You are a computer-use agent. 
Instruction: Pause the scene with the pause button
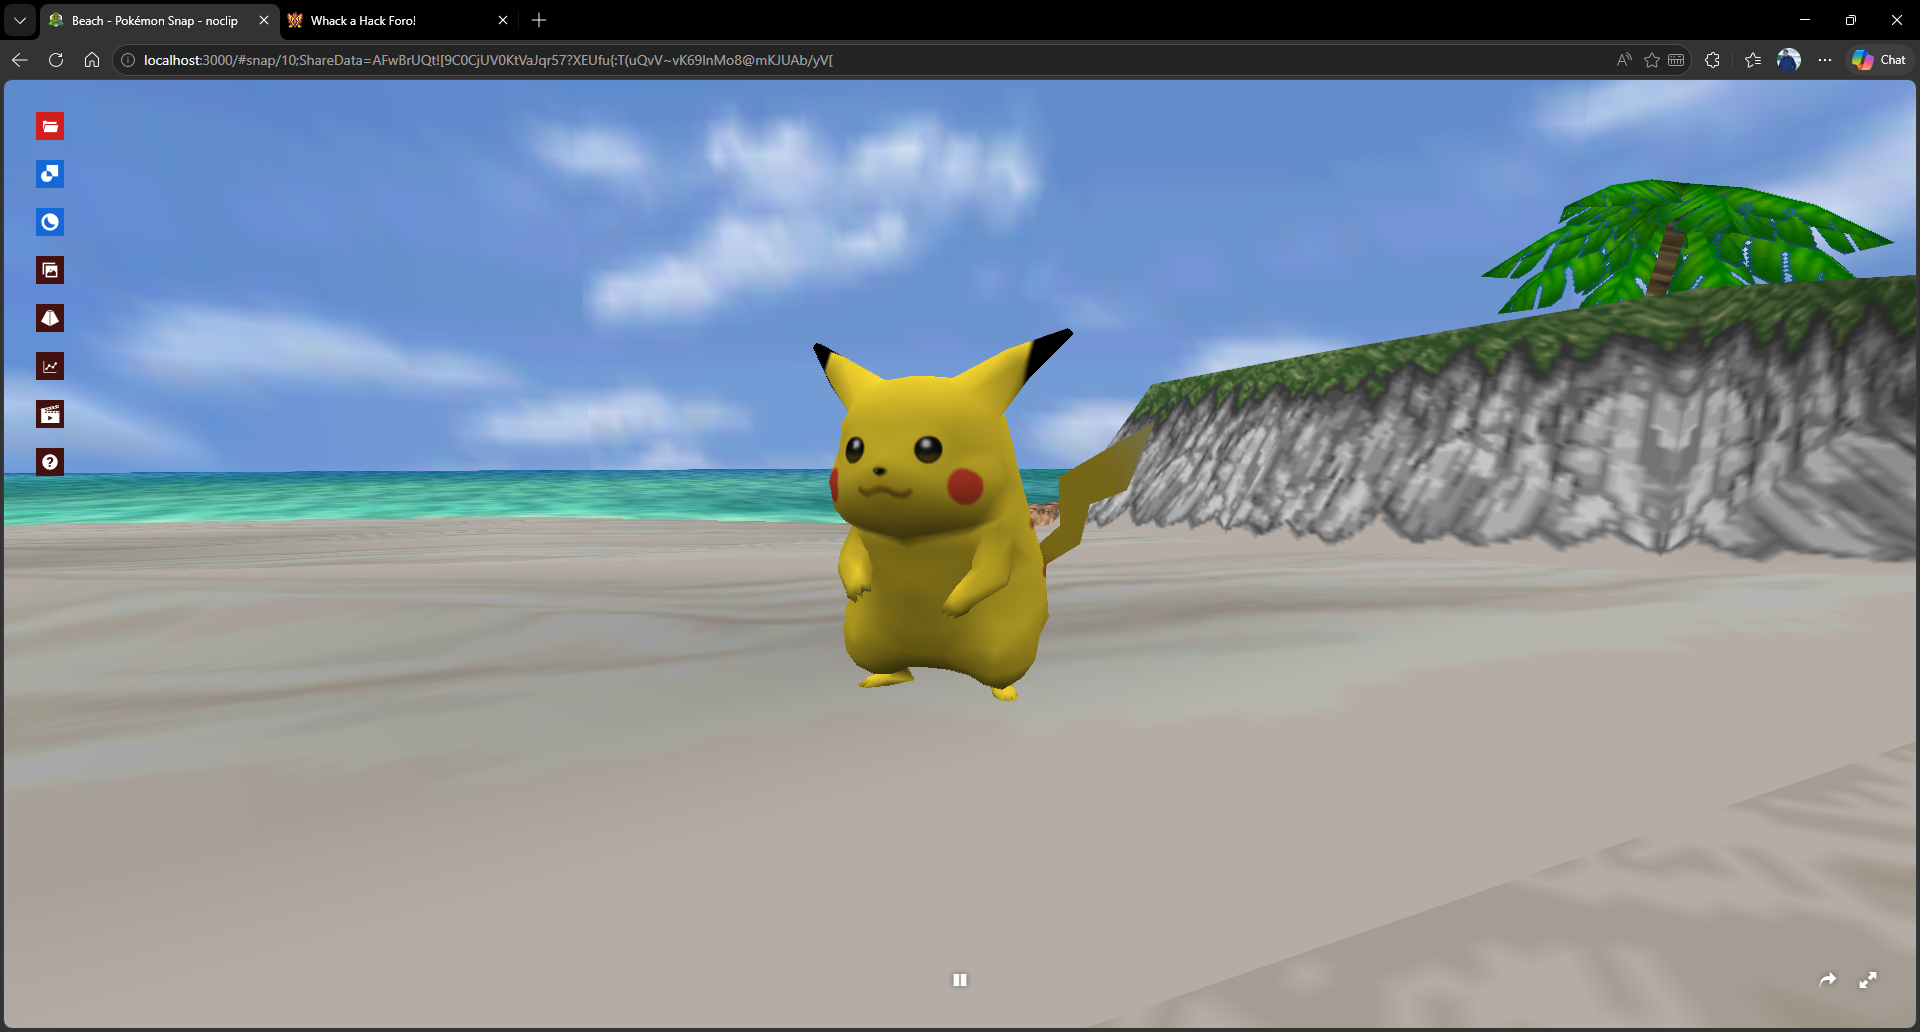point(960,980)
